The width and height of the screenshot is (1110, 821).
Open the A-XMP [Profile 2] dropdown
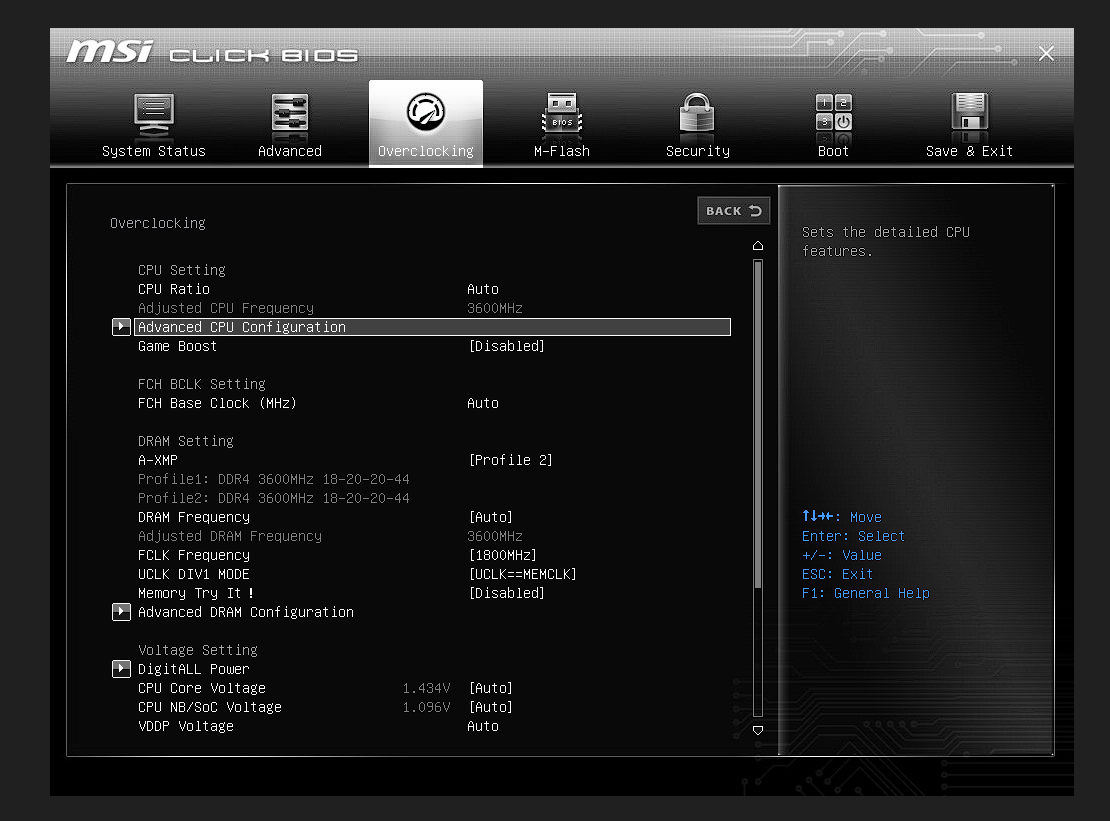click(510, 460)
